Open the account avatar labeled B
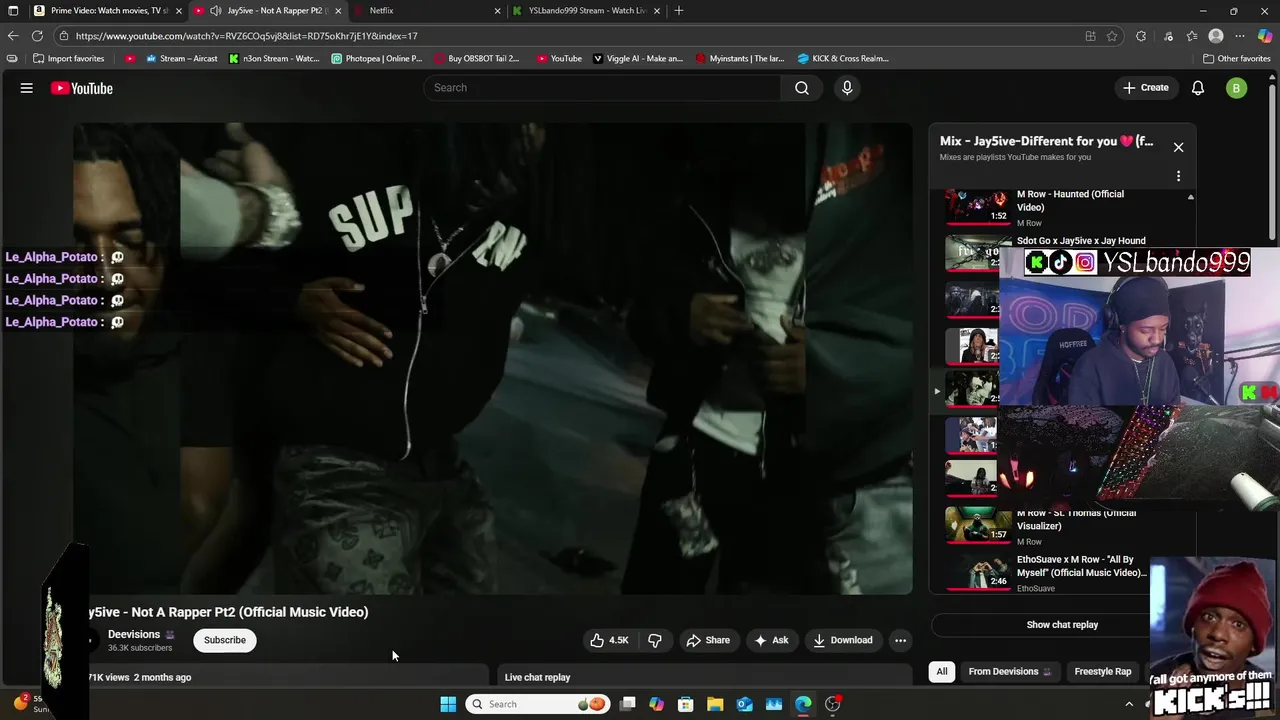1280x720 pixels. click(x=1236, y=88)
